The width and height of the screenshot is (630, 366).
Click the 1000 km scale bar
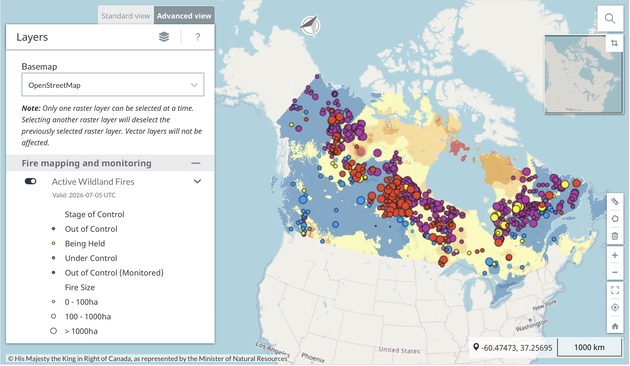[589, 347]
